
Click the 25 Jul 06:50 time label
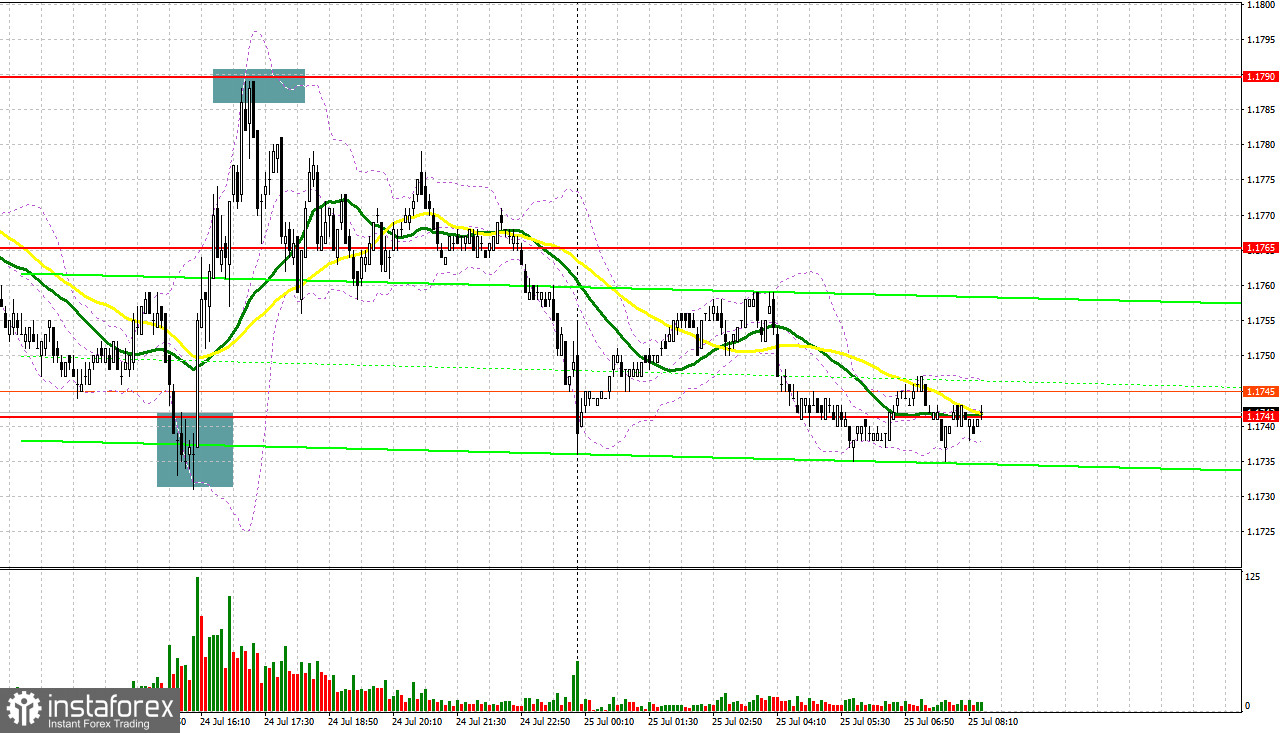coord(929,720)
